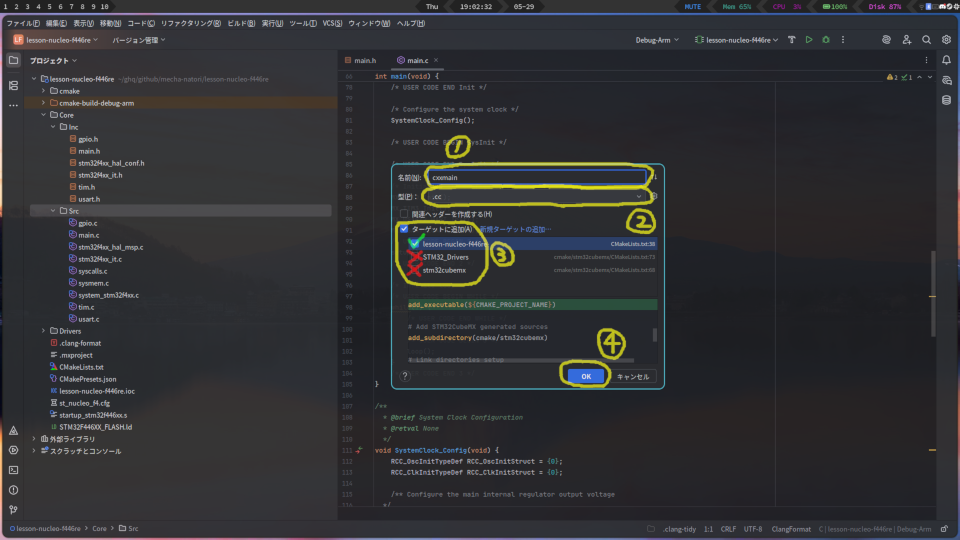Open the Database tool window
Screen dimensions: 960x540
(946, 100)
